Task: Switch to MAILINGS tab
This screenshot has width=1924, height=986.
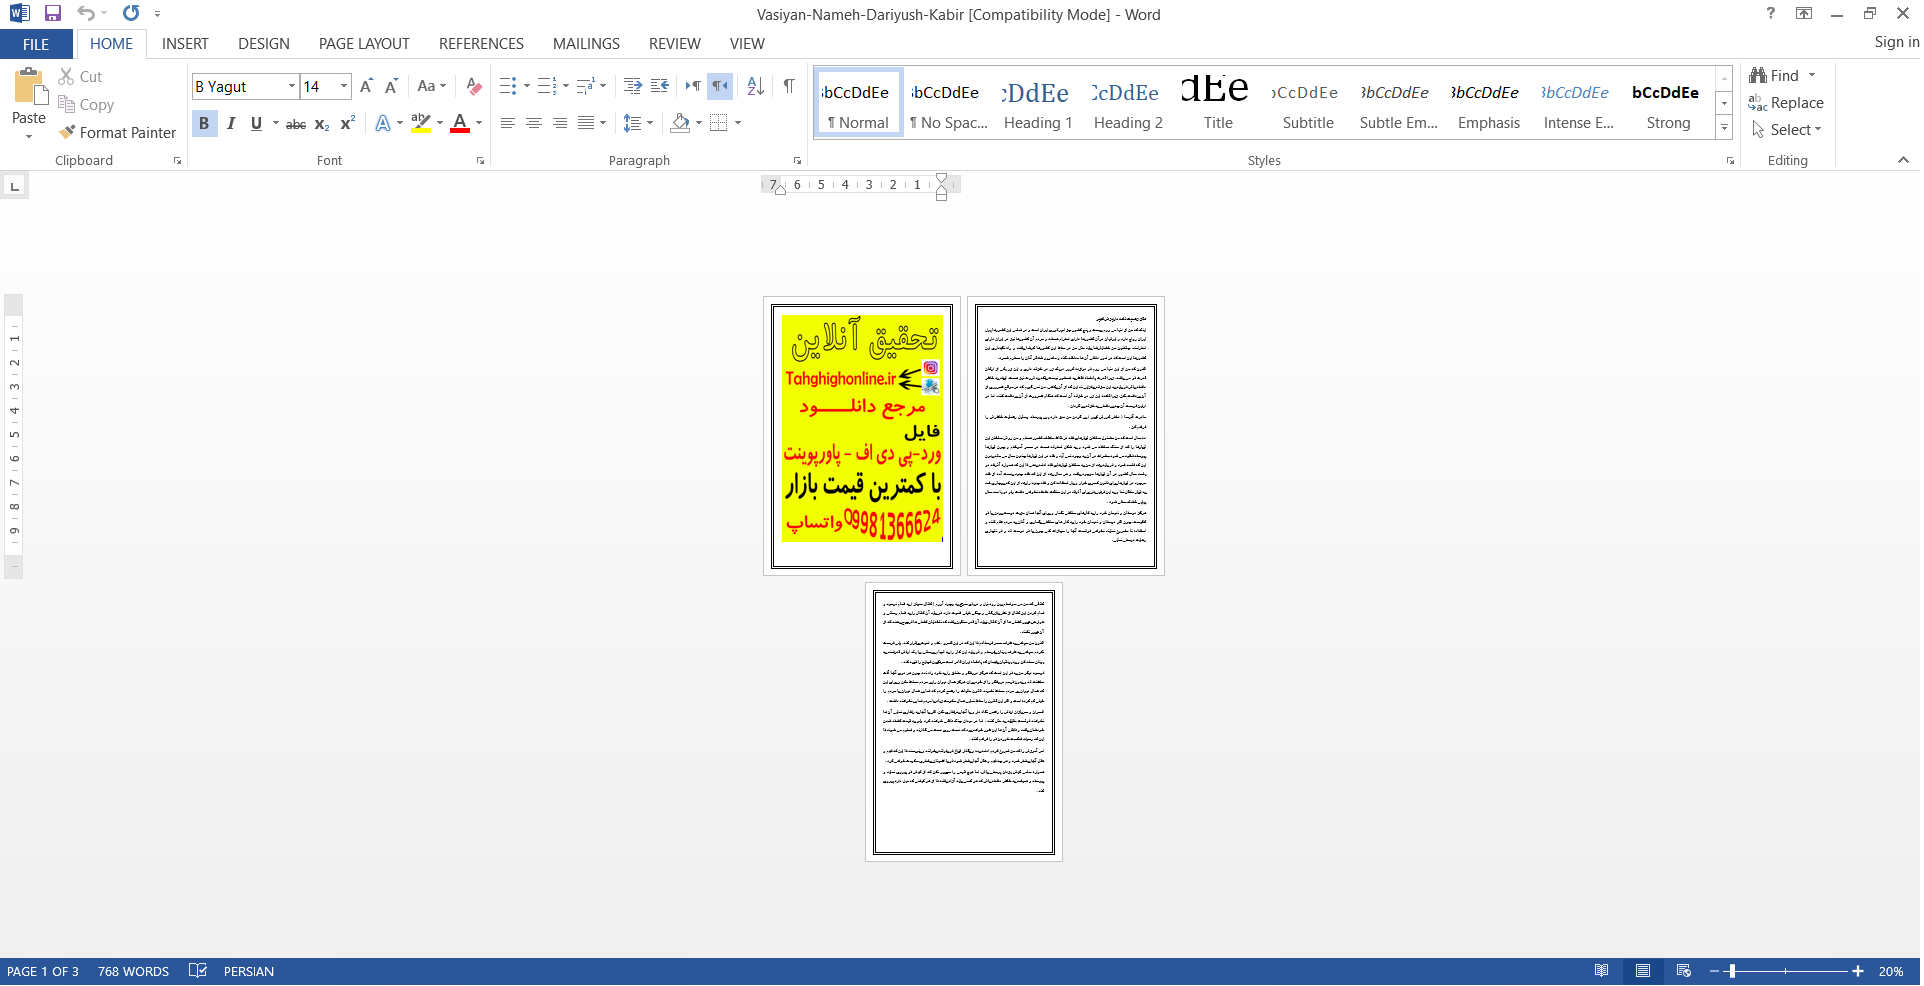Action: (x=586, y=44)
